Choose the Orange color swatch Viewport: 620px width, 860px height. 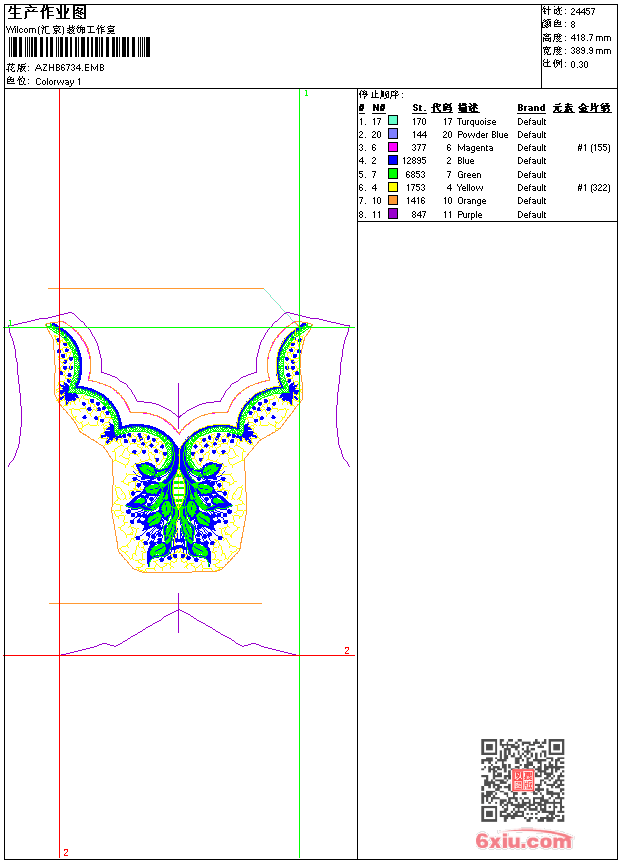pos(393,200)
